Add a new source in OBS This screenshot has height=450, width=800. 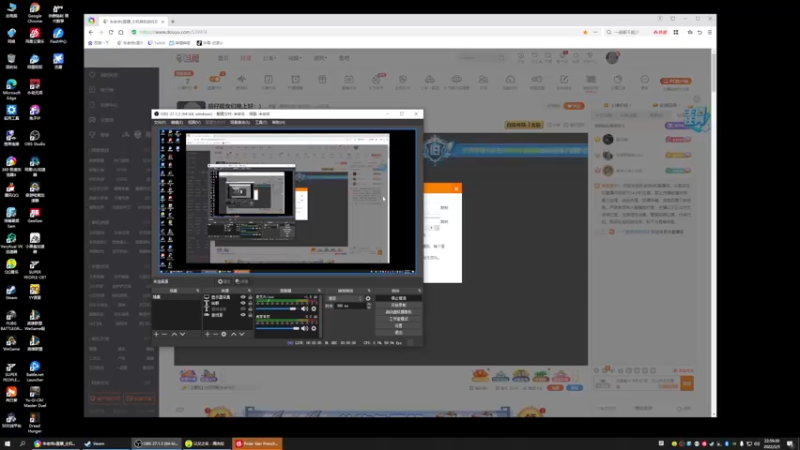tap(207, 334)
